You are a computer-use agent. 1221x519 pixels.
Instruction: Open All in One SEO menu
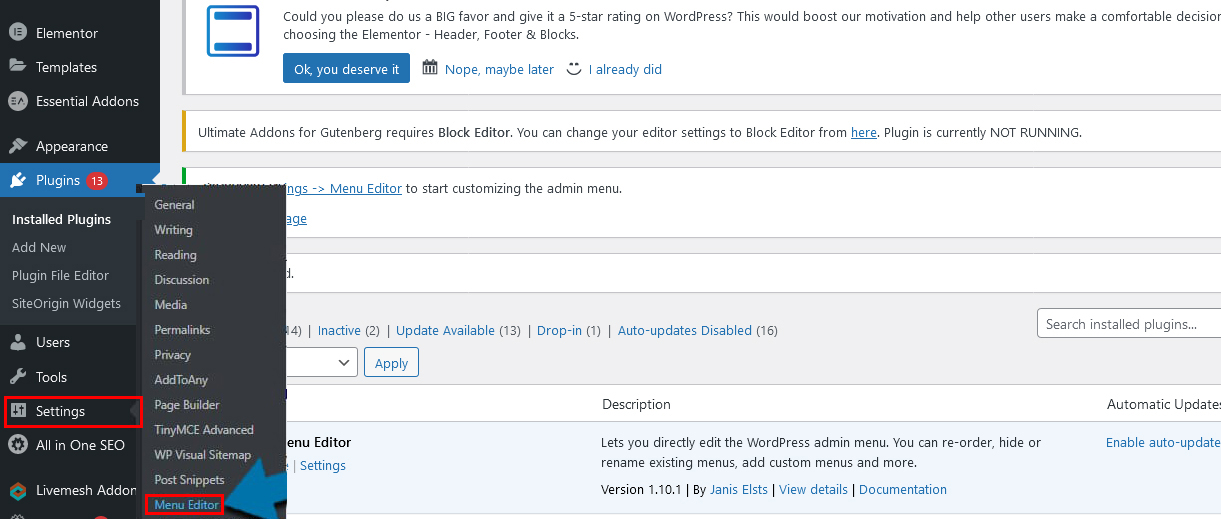pos(80,445)
